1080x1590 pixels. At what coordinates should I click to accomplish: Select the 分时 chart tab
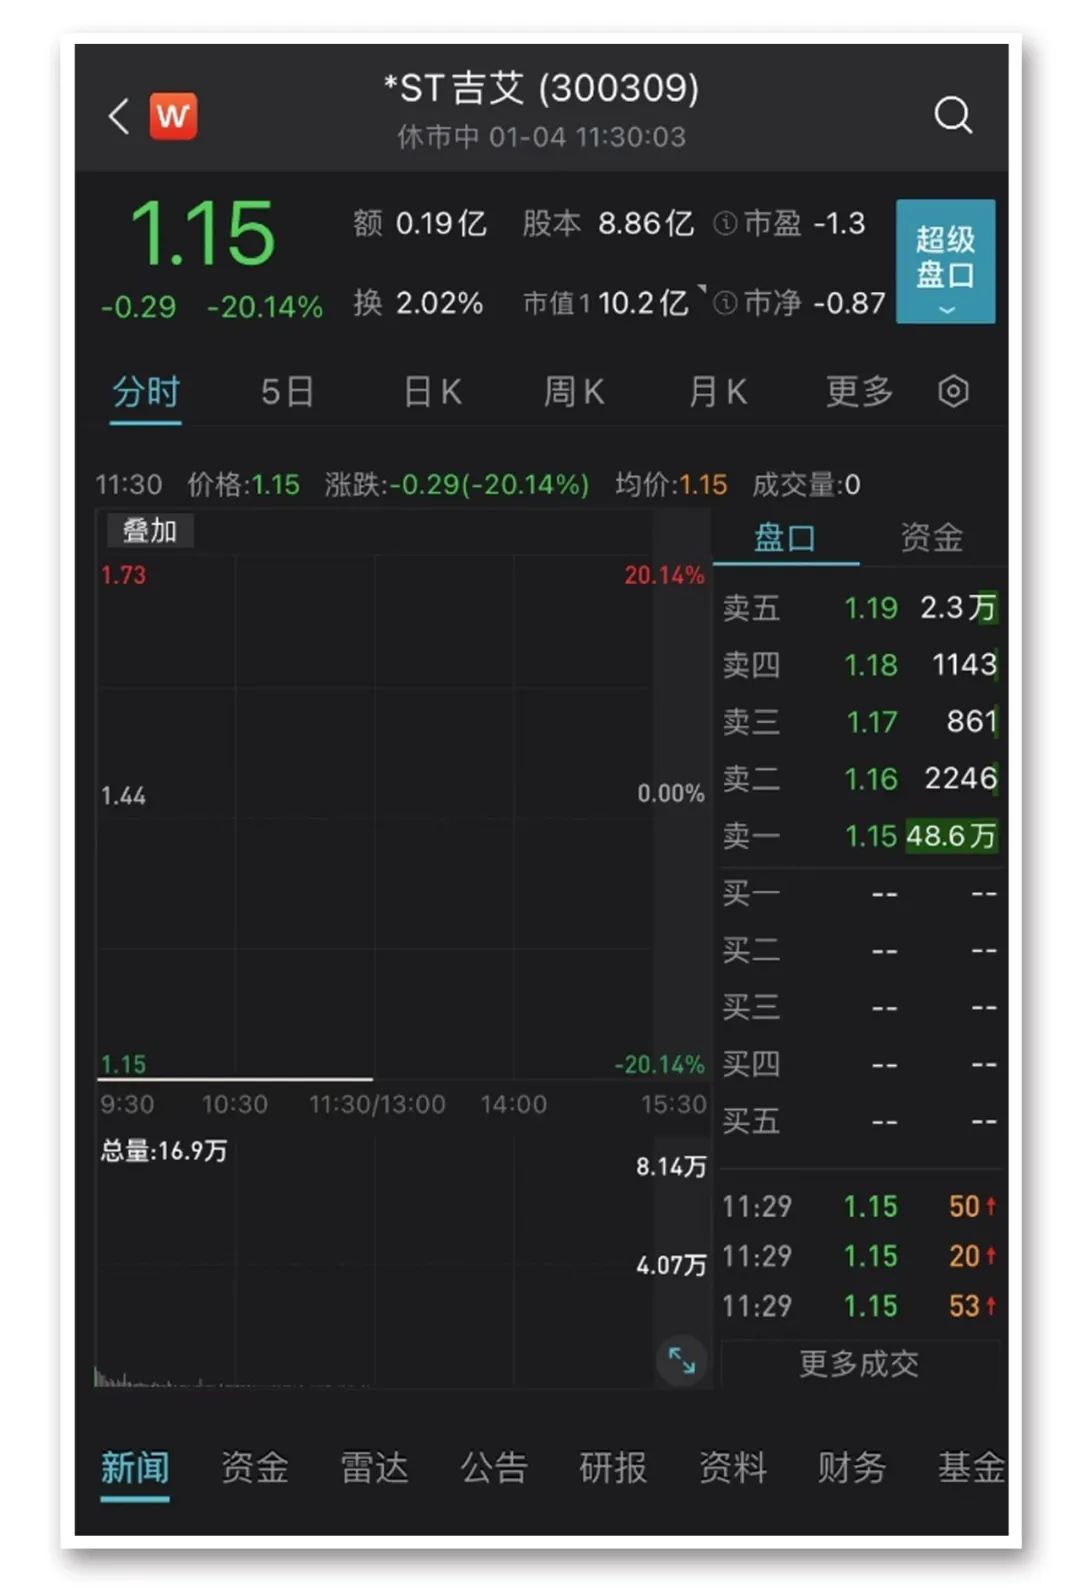pos(146,391)
